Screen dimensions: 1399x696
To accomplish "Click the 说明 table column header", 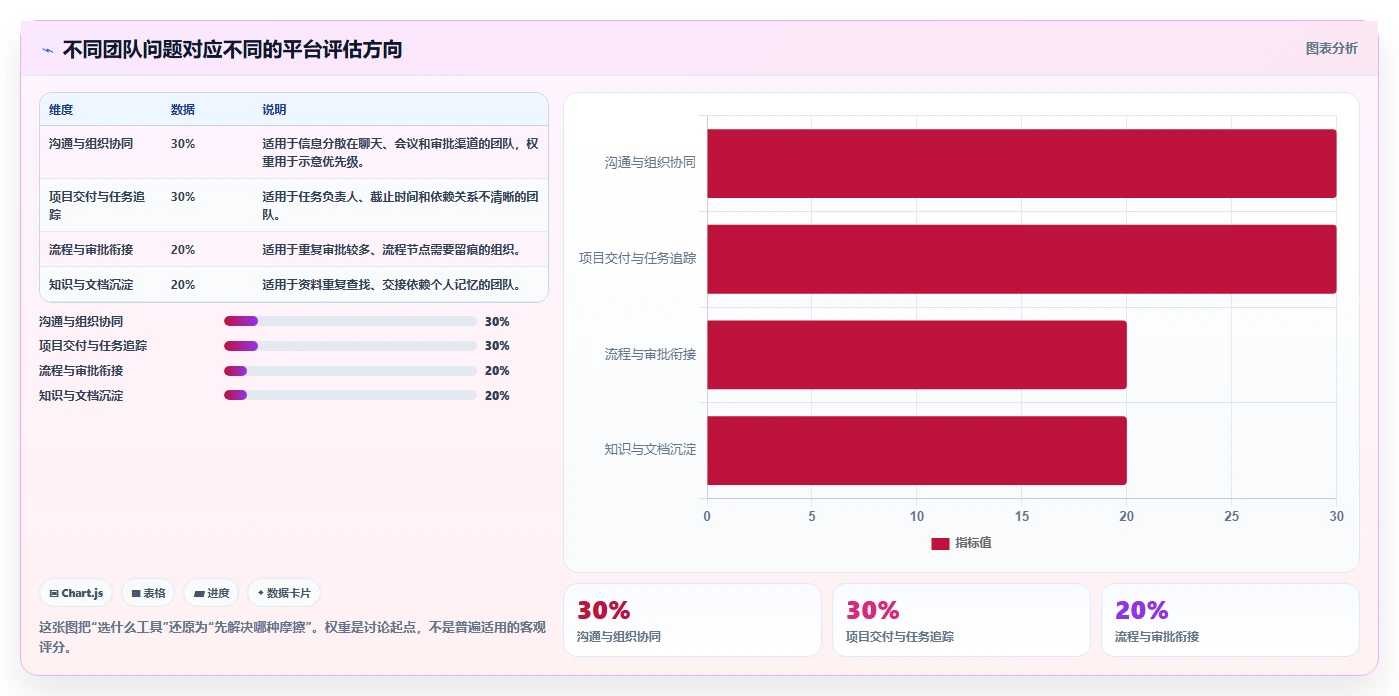I will point(274,110).
